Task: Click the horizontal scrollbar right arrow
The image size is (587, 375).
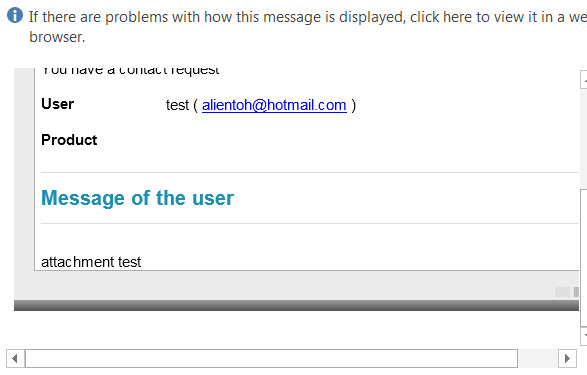Action: pos(567,359)
